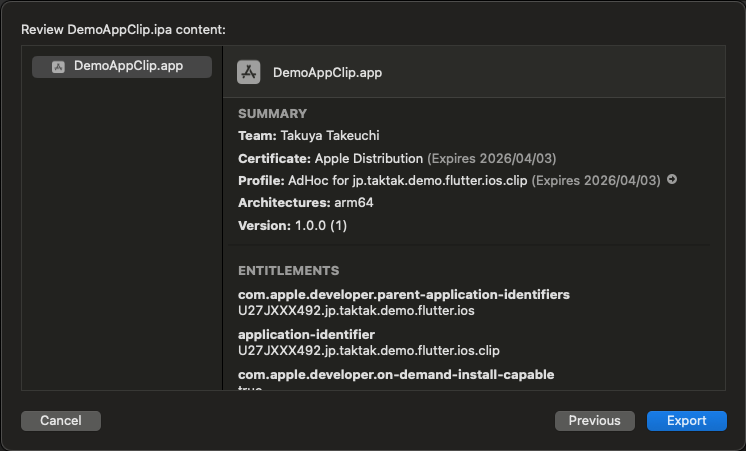The width and height of the screenshot is (746, 451).
Task: Click the Version: 1.0.0 (1) line
Action: [293, 226]
